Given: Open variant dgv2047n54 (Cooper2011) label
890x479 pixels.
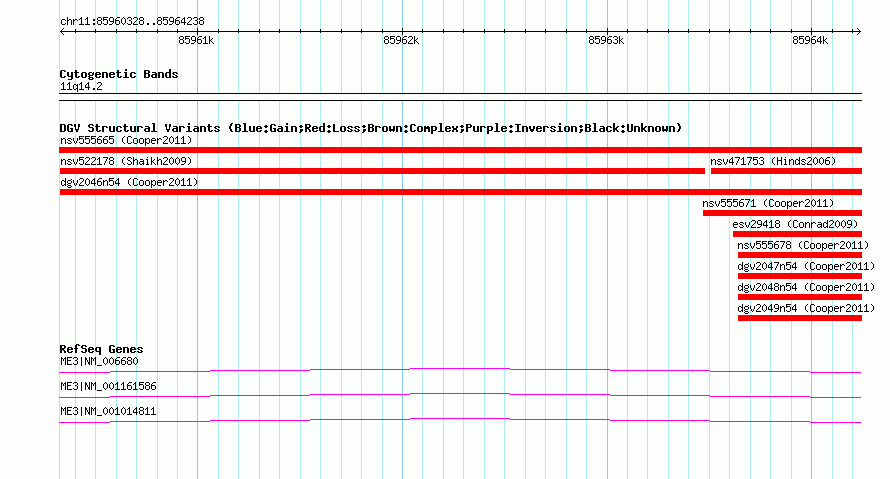Looking at the screenshot, I should click(806, 266).
